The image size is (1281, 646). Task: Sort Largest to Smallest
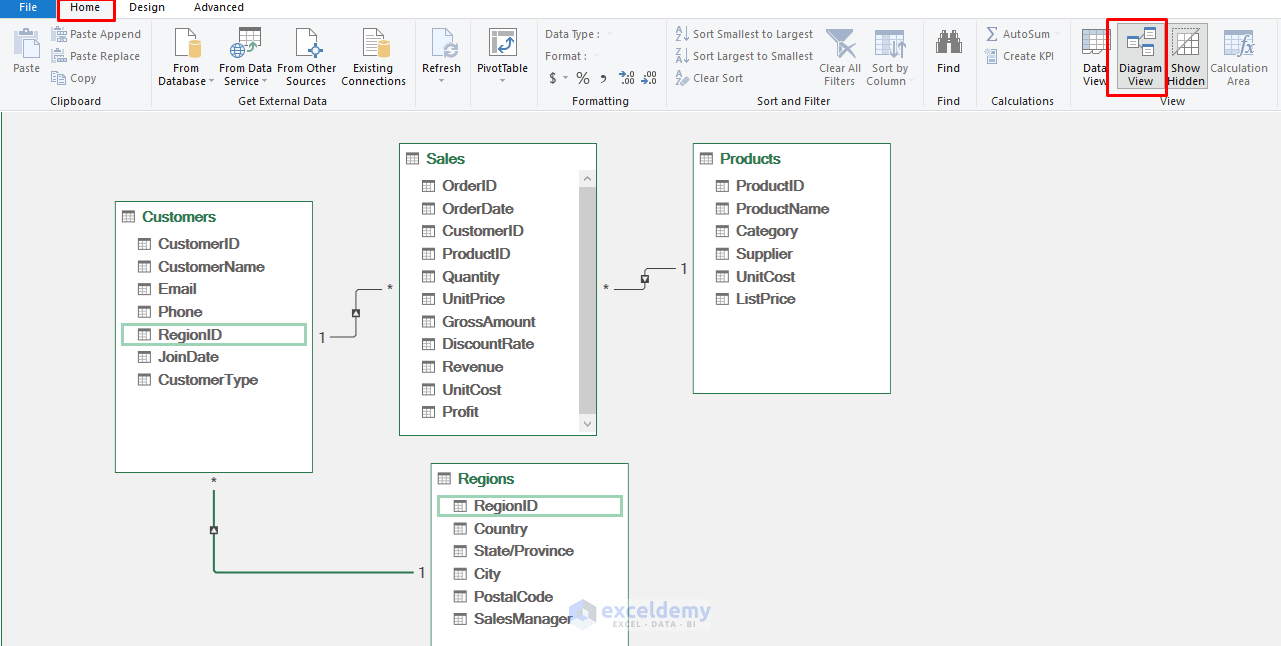pos(745,56)
